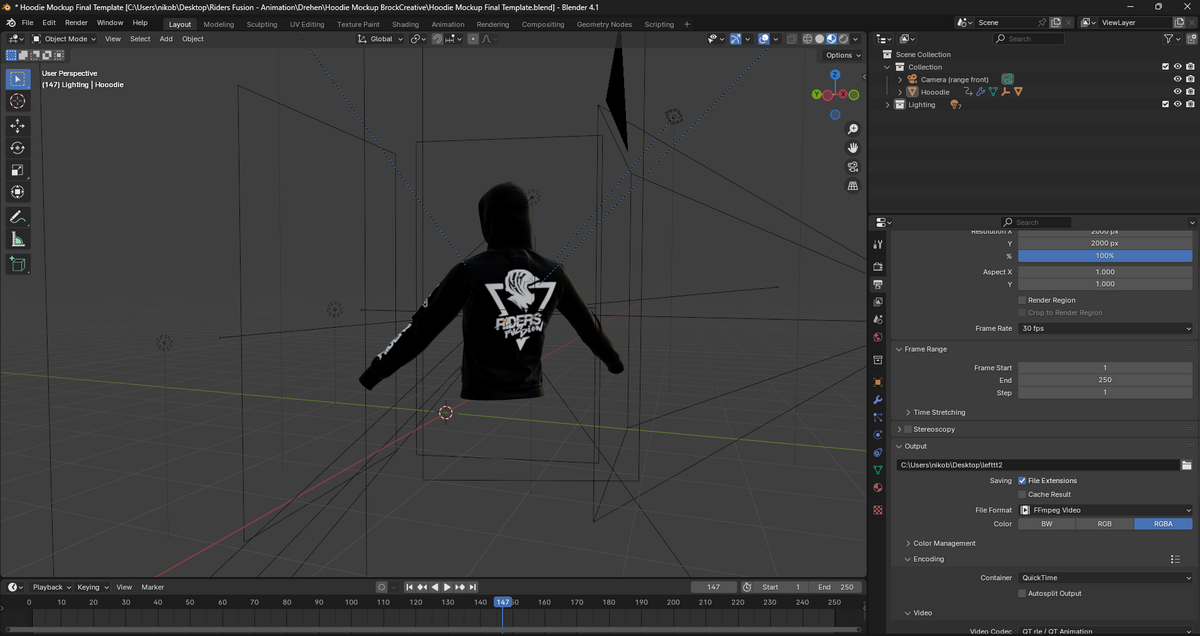Viewport: 1200px width, 636px height.
Task: Click the folder icon for output path
Action: [x=1187, y=465]
